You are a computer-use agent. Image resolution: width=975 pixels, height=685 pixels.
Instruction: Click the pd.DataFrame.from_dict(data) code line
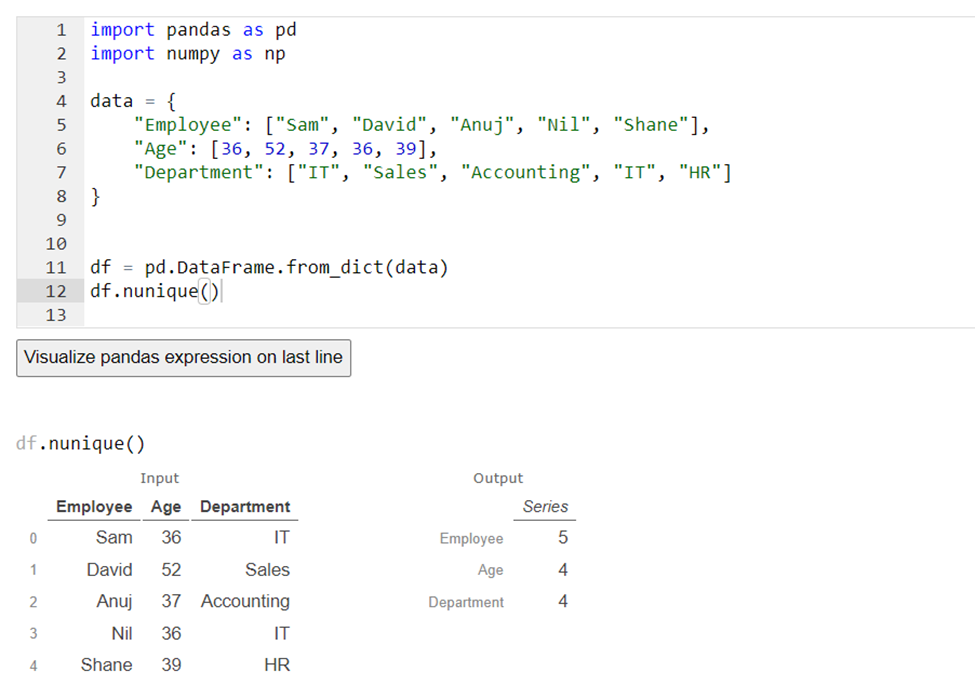[269, 268]
